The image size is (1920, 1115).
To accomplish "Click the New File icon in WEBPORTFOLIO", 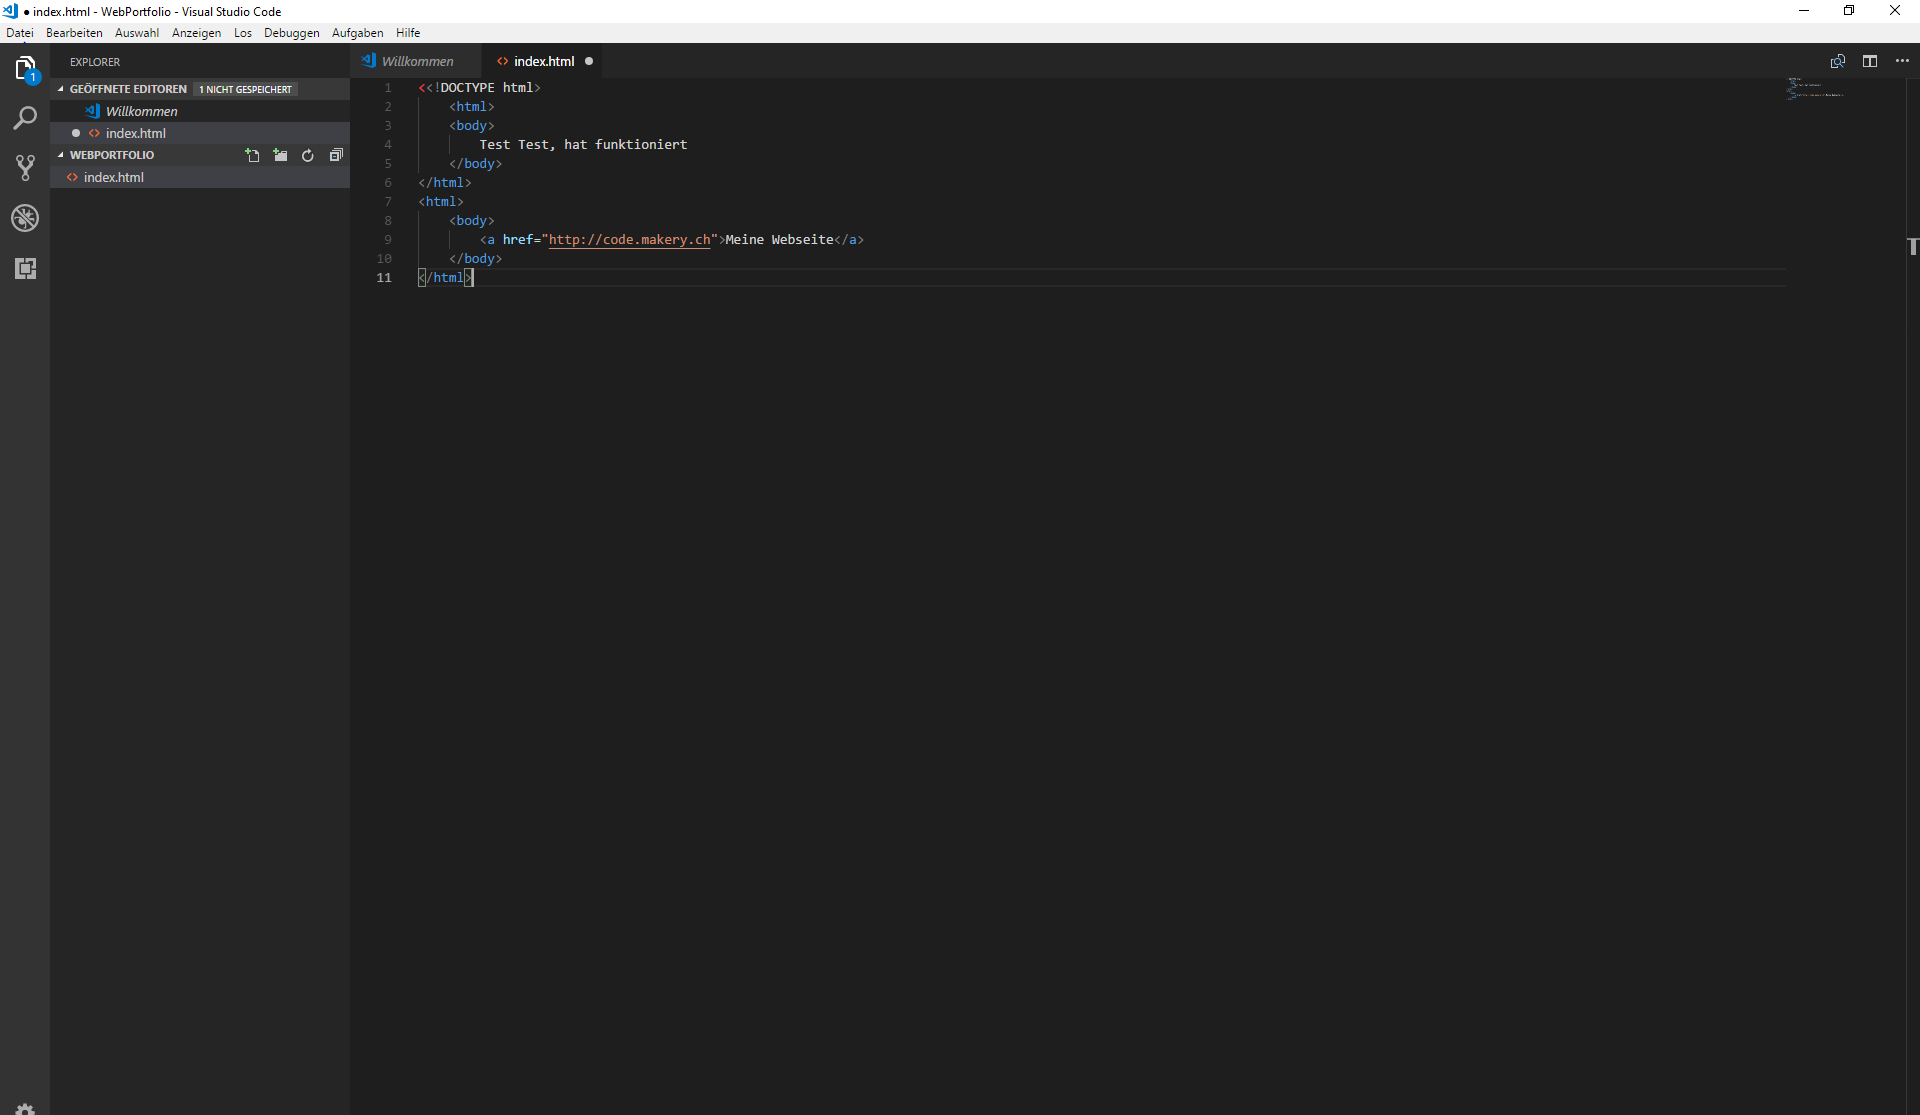I will click(252, 155).
